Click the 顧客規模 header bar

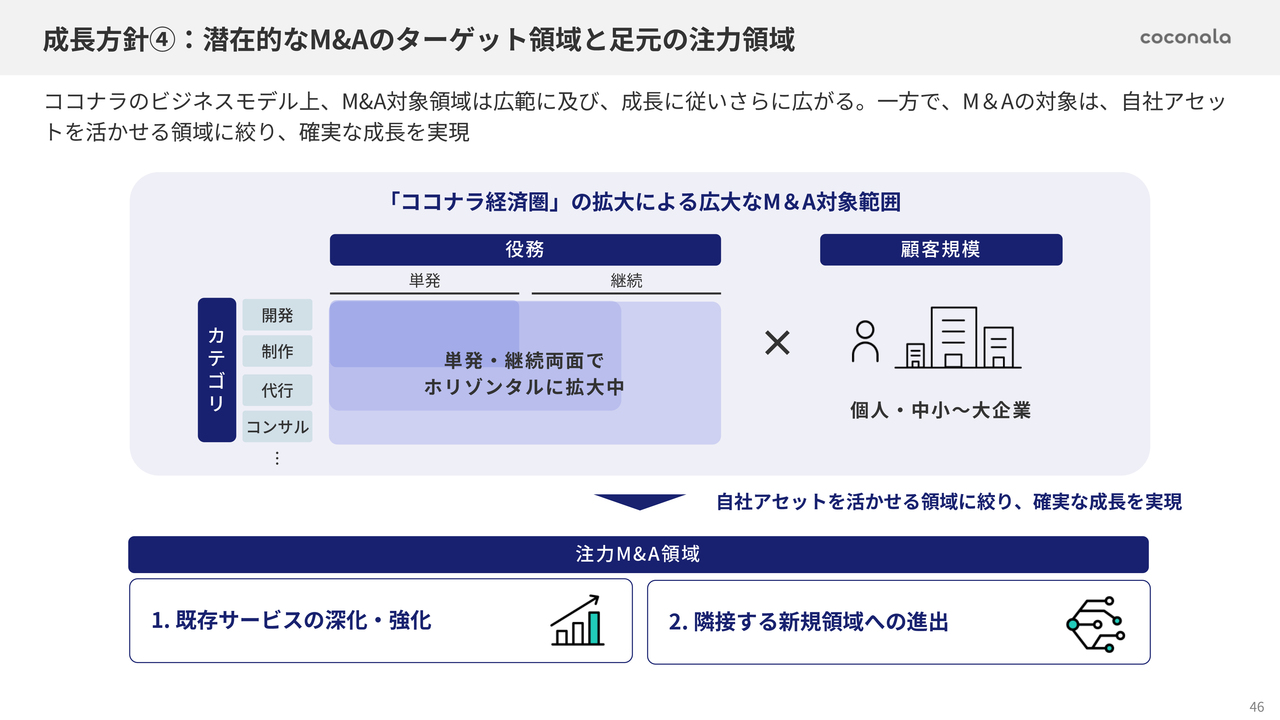coord(940,250)
